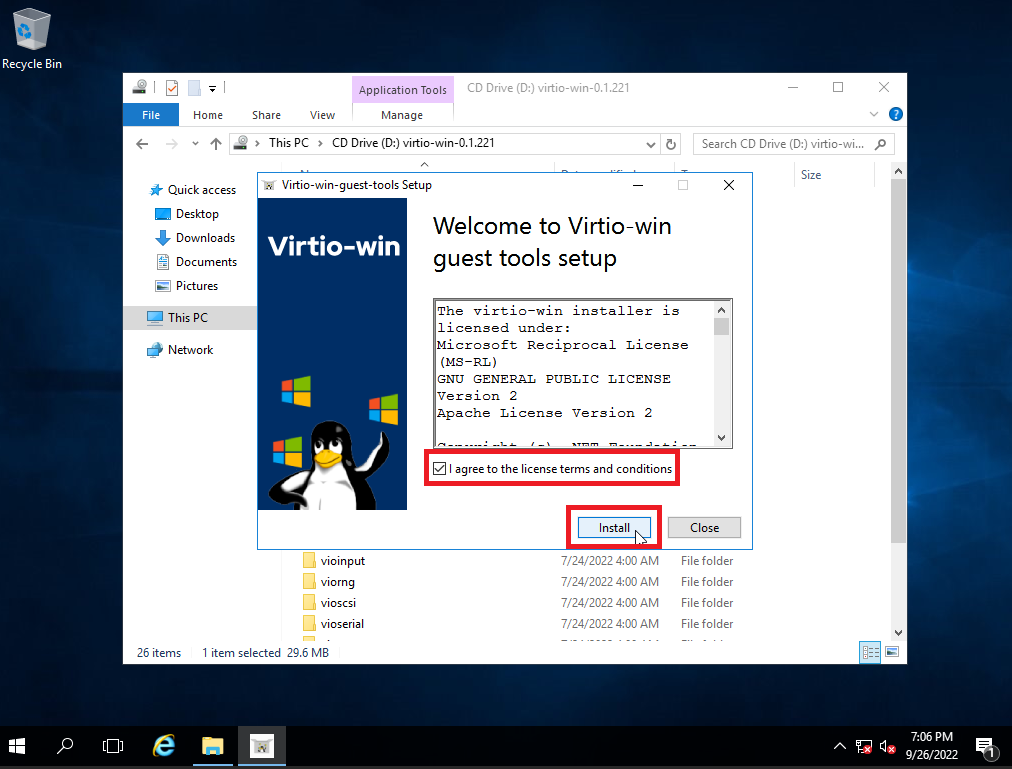Screen dimensions: 1012x769
Task: Open the clock showing 7:06 PM
Action: click(x=931, y=746)
